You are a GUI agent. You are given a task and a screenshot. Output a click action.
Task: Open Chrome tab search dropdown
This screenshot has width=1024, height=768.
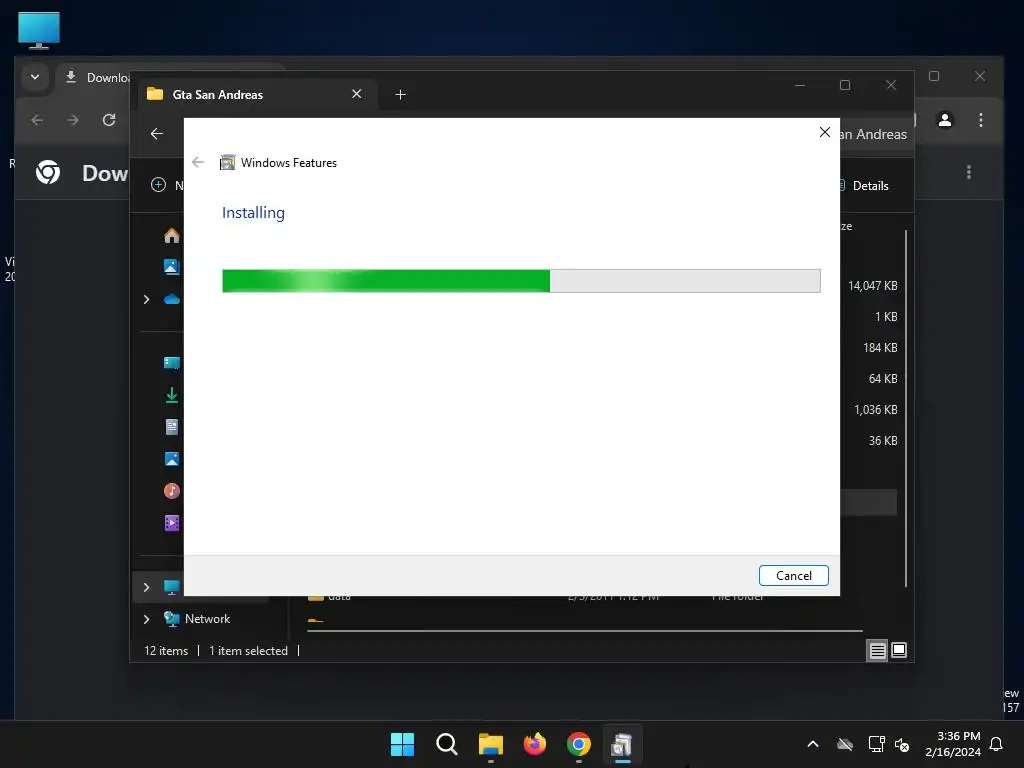point(35,77)
